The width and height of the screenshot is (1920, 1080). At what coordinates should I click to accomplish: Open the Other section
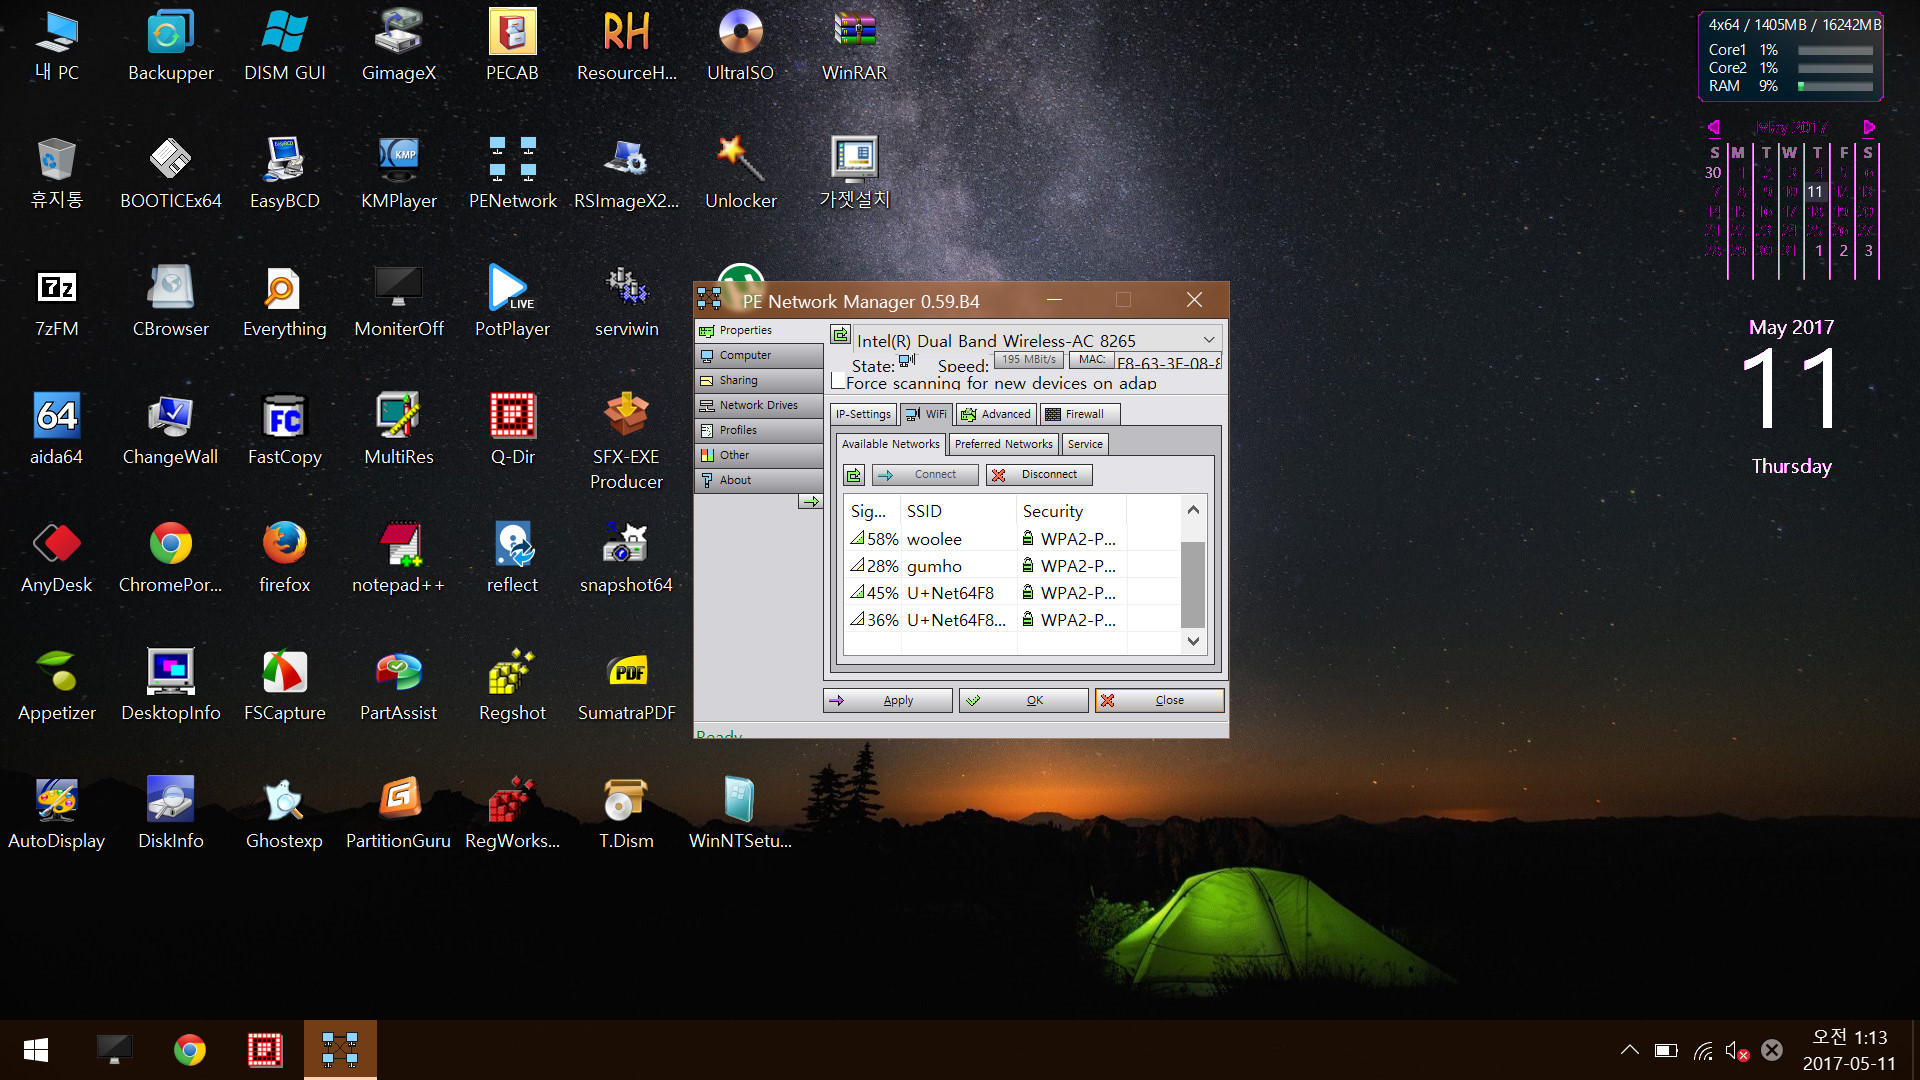click(x=759, y=455)
